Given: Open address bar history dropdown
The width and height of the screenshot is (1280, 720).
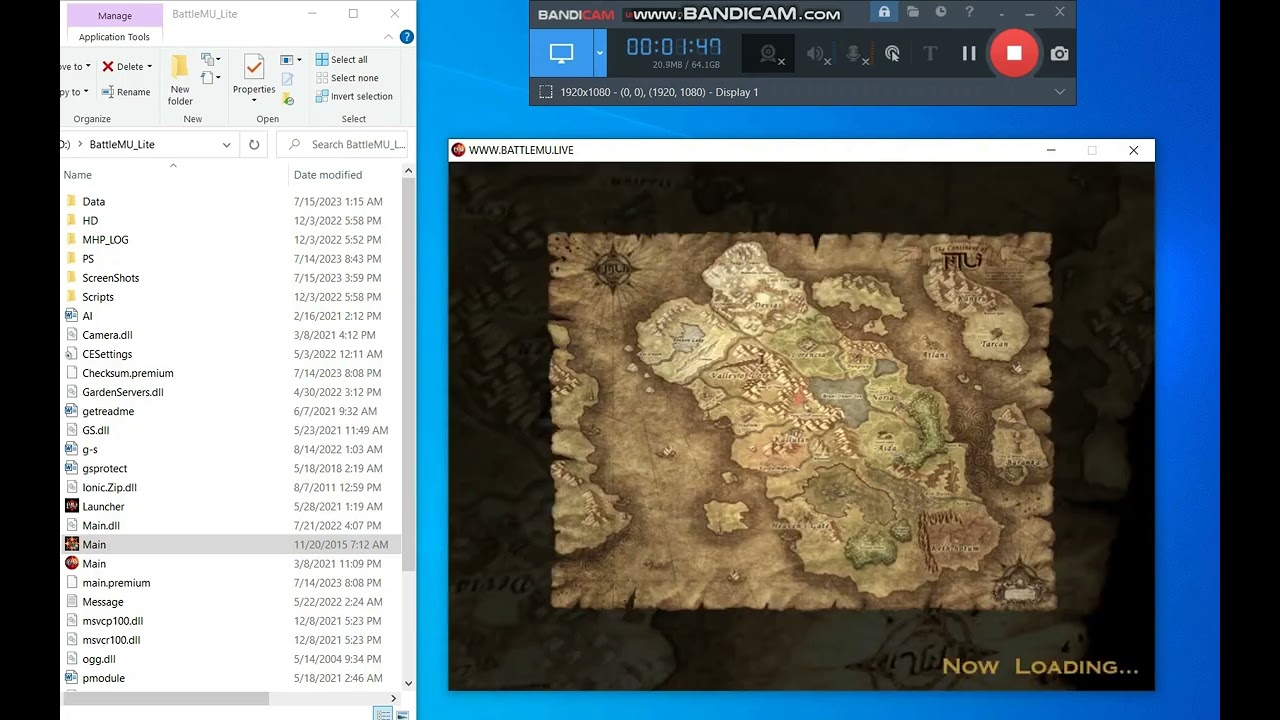Looking at the screenshot, I should click(227, 144).
